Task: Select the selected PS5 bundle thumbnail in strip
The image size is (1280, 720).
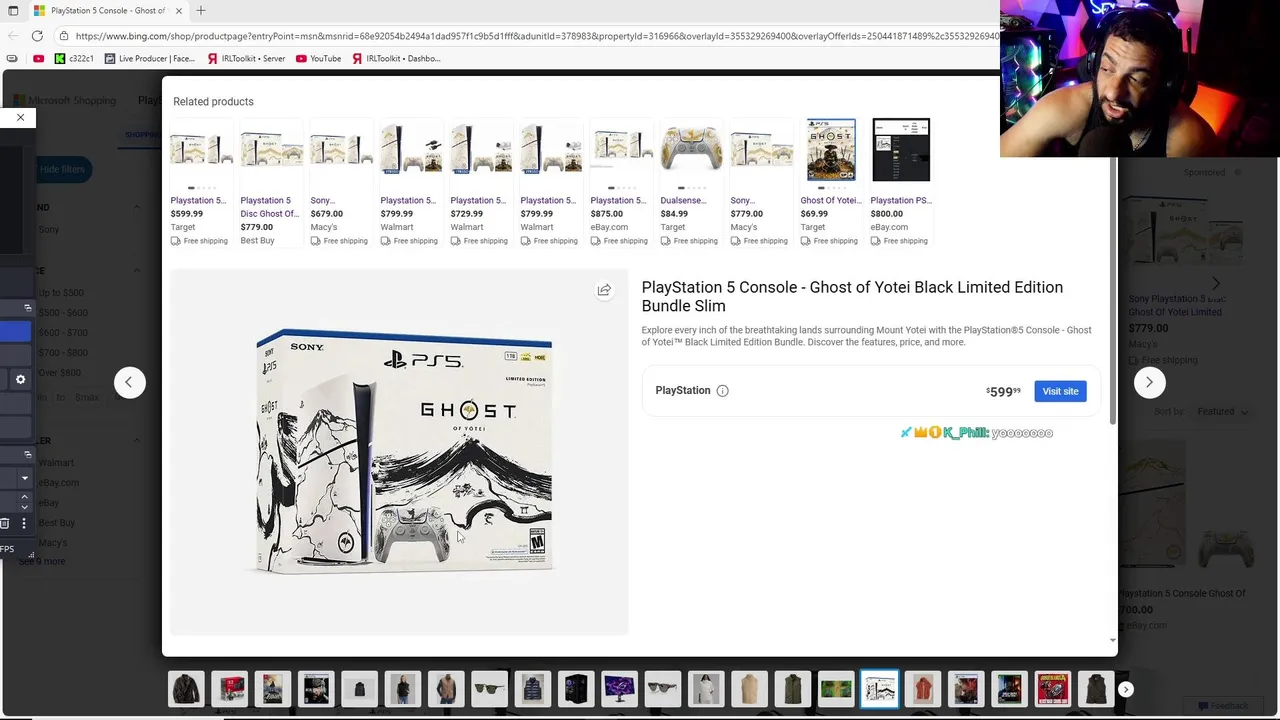Action: pyautogui.click(x=880, y=689)
